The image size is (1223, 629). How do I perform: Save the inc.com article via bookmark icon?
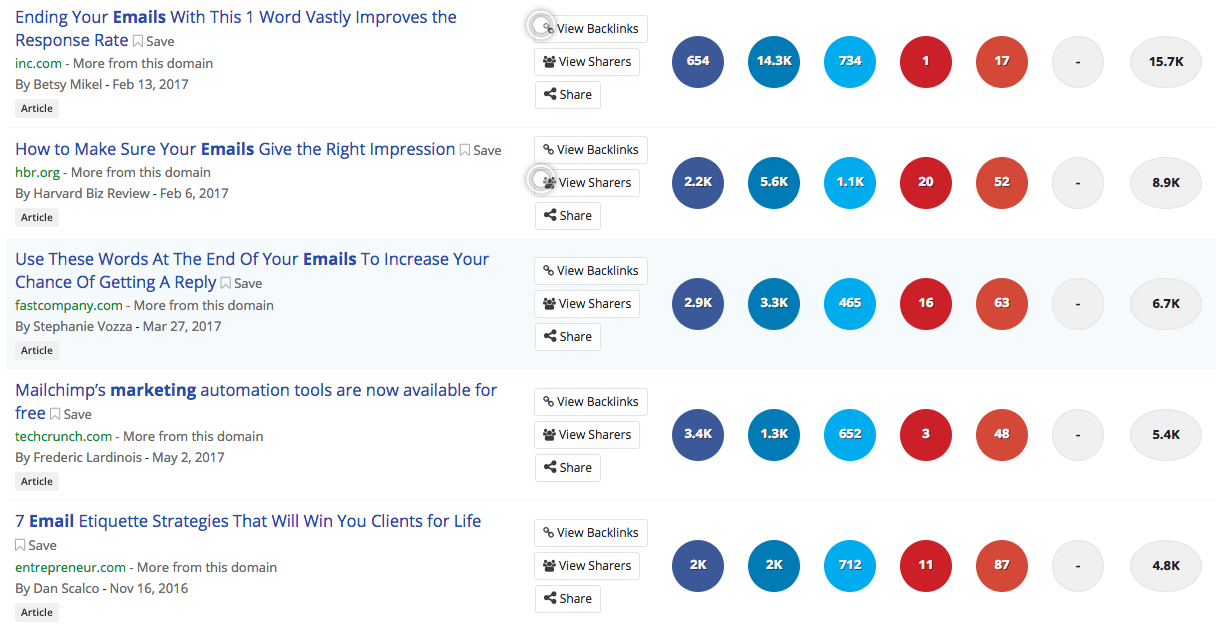click(153, 41)
